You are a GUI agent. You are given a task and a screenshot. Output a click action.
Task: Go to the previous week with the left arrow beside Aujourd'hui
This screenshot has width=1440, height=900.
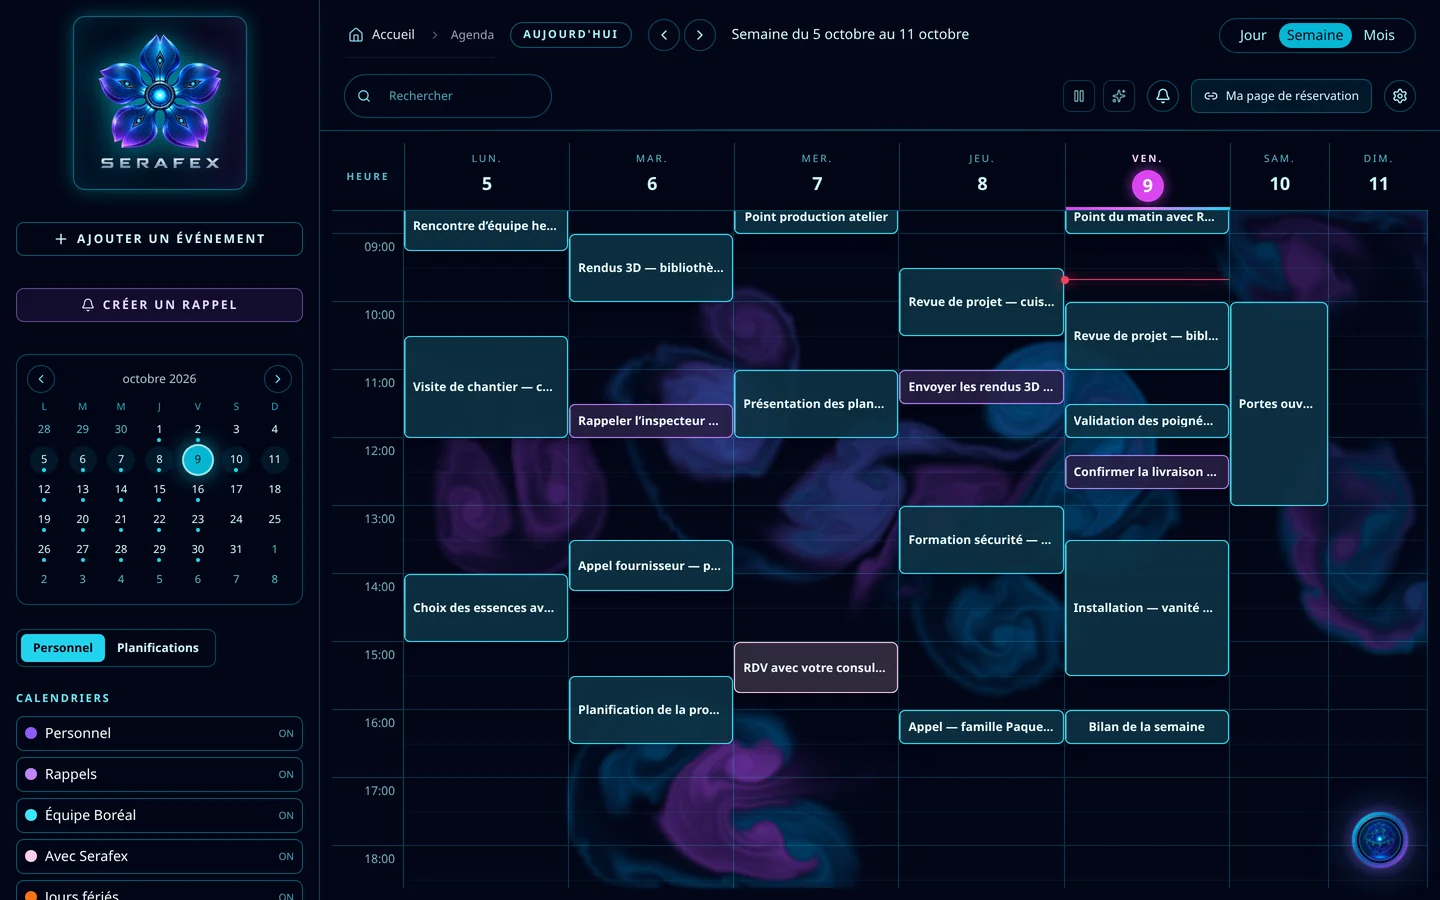tap(664, 35)
